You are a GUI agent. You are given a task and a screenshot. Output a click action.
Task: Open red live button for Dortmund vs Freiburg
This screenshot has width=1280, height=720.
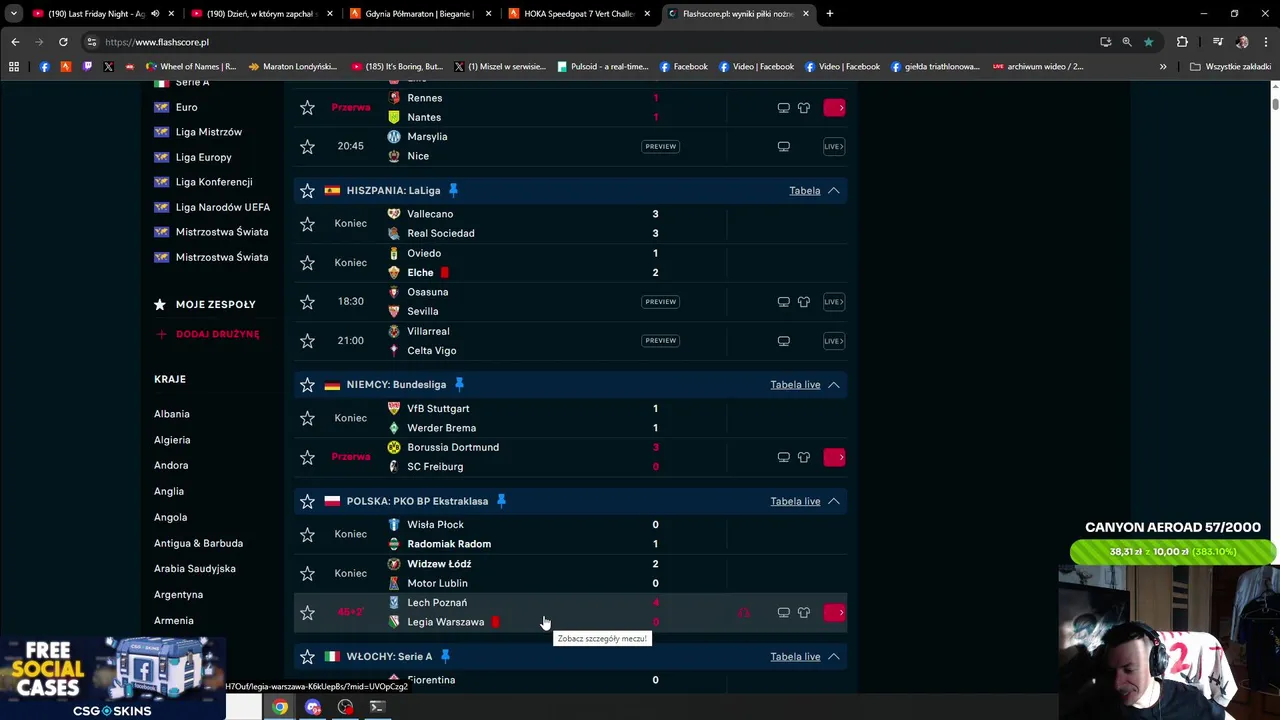pos(834,457)
